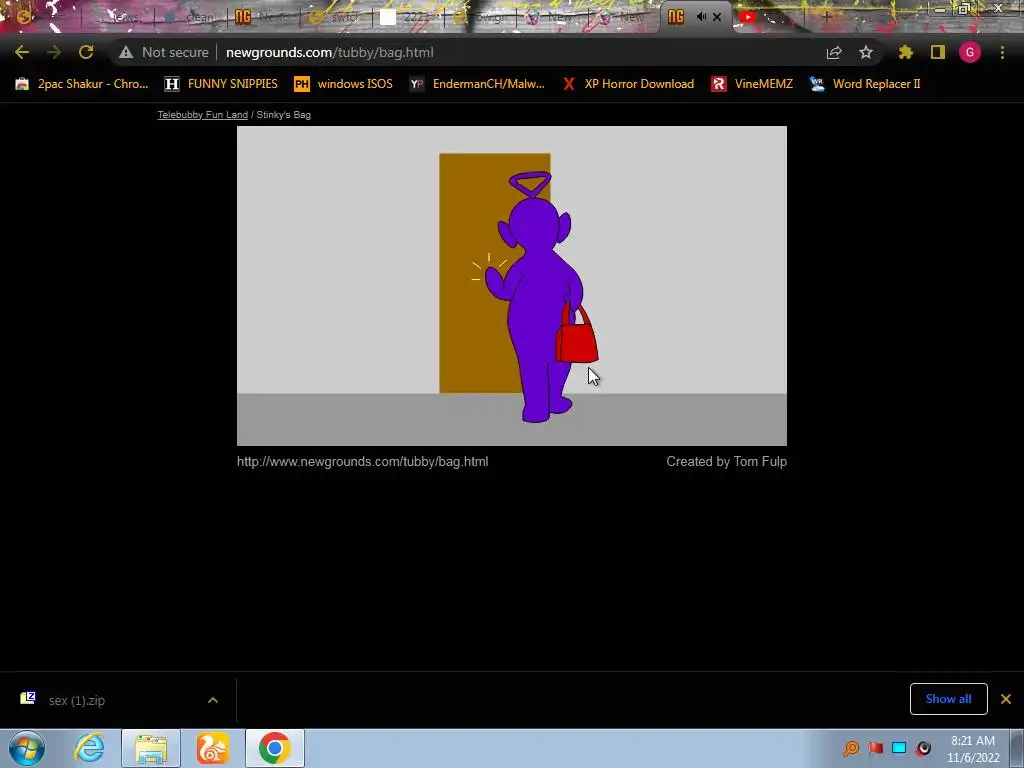Open UC Browser from the taskbar

coord(213,748)
